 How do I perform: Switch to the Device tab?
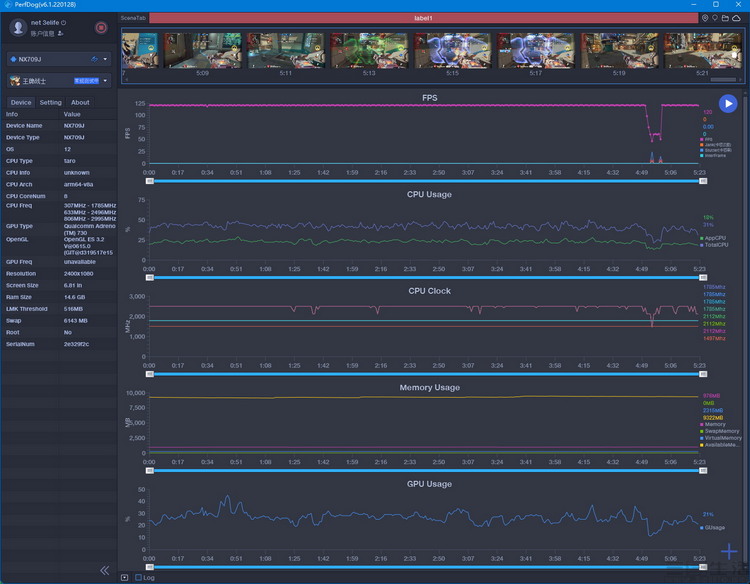pyautogui.click(x=21, y=102)
